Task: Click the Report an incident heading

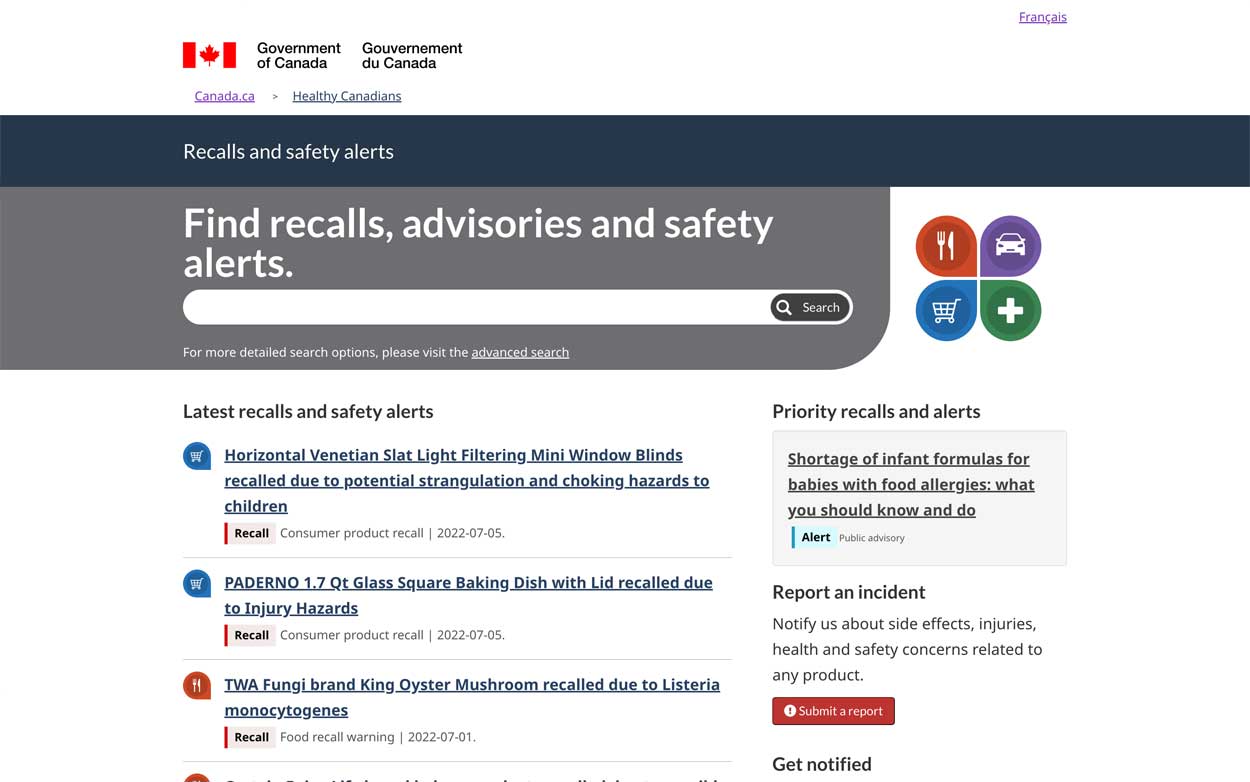Action: pos(849,592)
